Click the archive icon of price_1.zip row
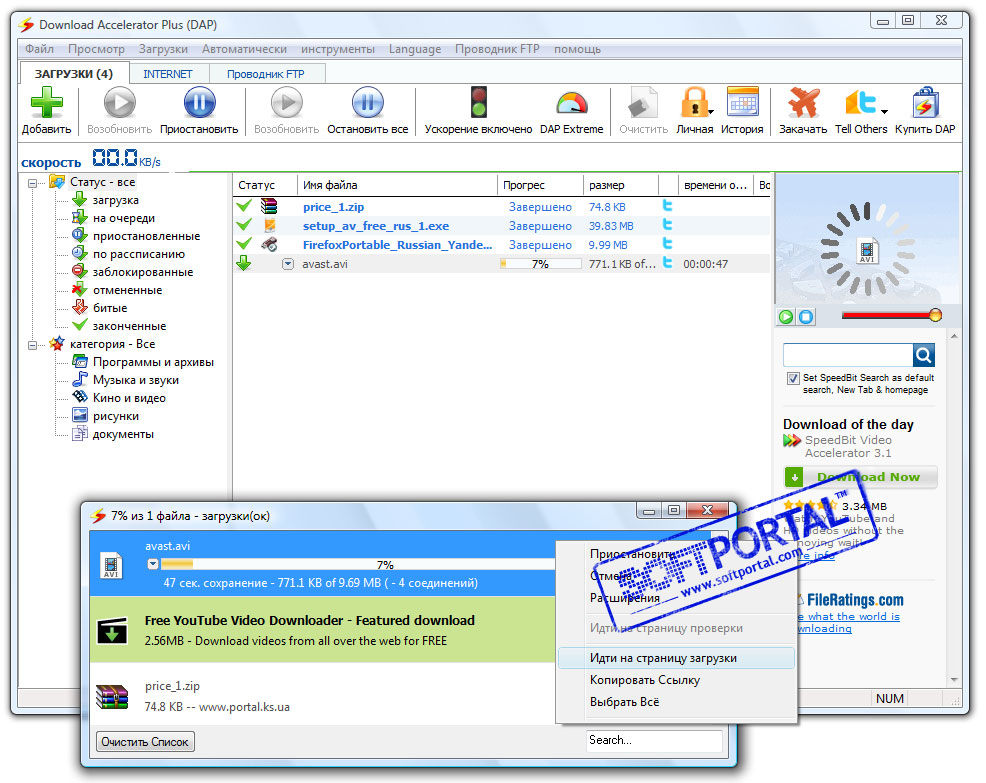Image resolution: width=986 pixels, height=783 pixels. pos(269,206)
